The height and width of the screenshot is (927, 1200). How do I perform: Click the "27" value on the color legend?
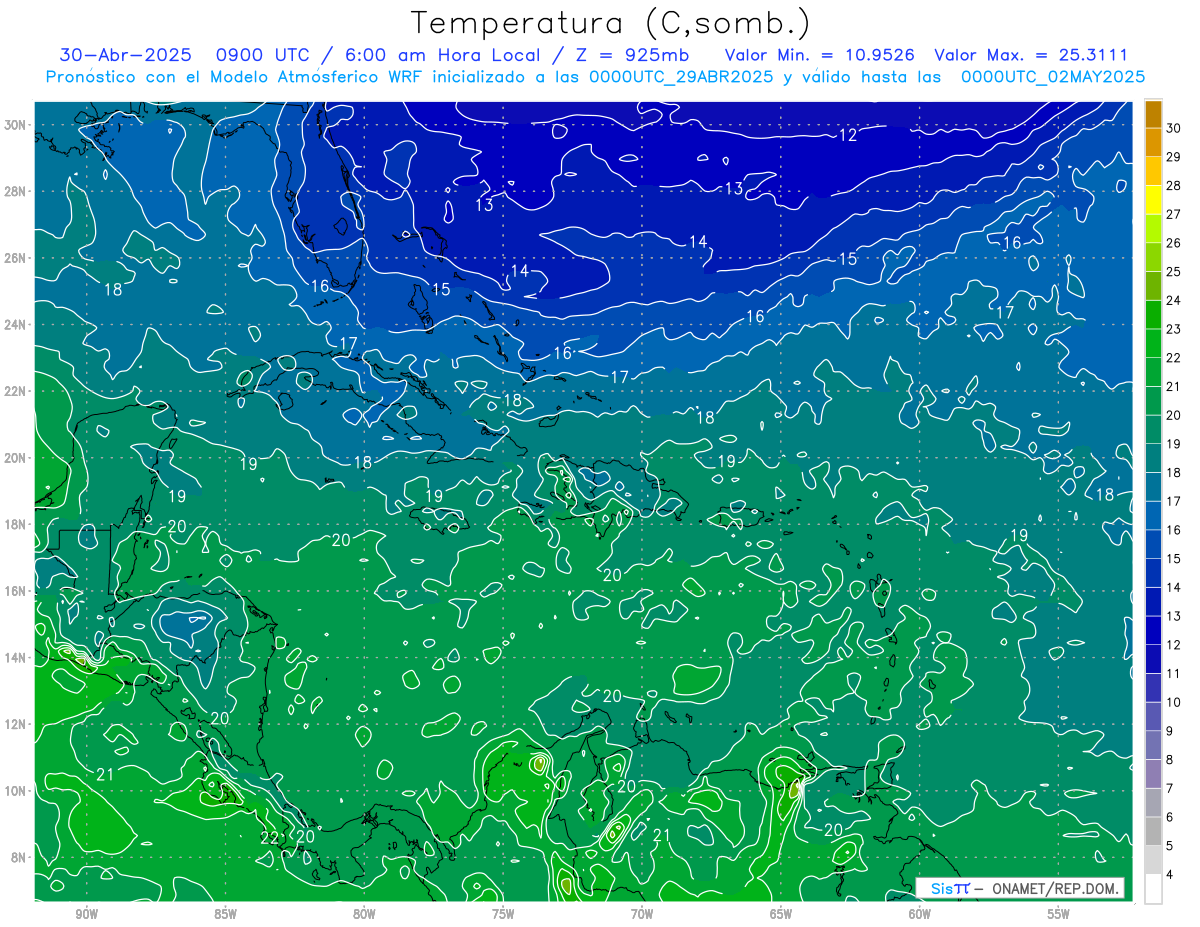pyautogui.click(x=1174, y=214)
